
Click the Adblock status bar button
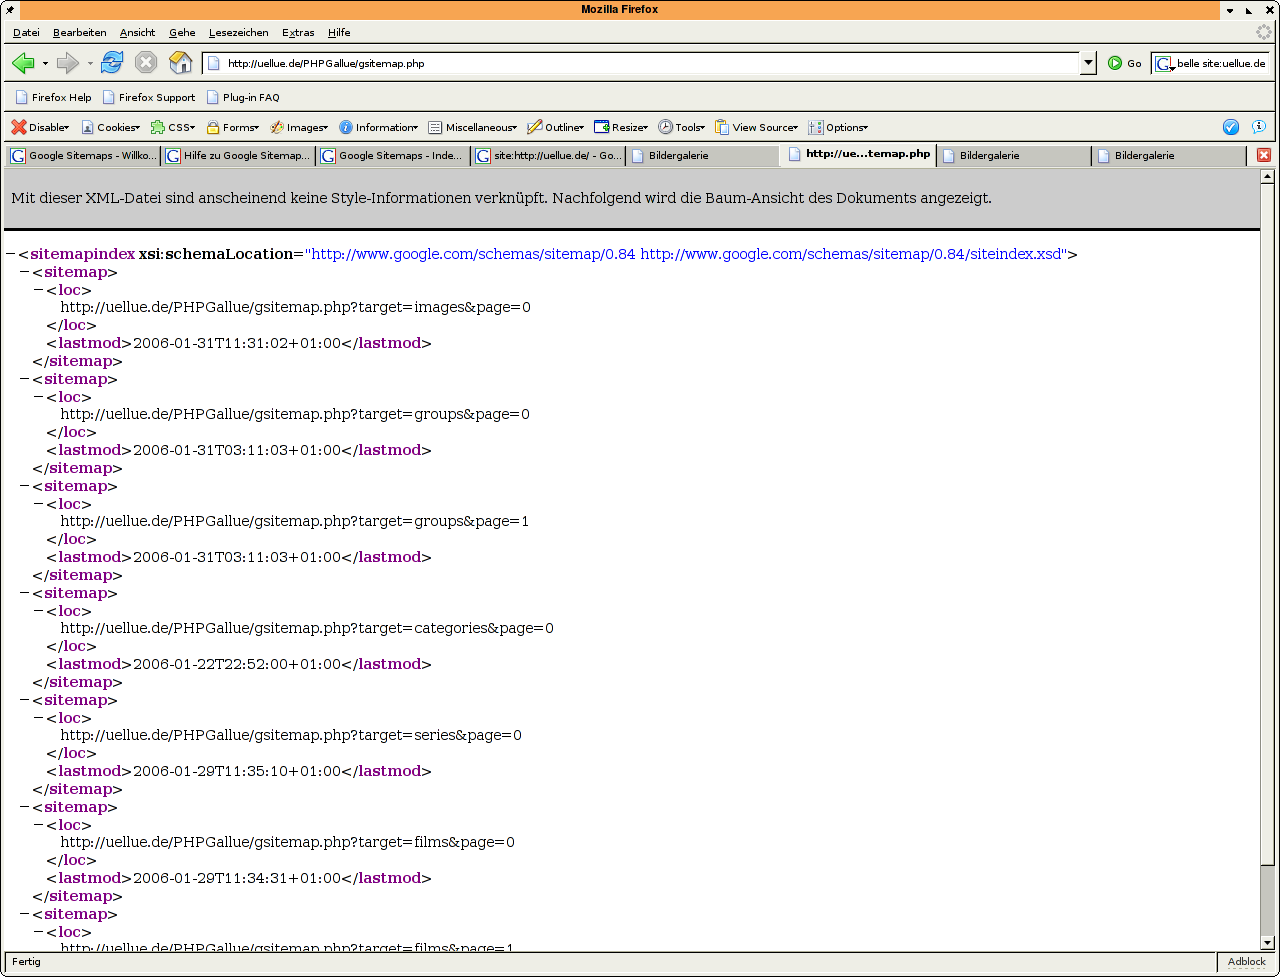pyautogui.click(x=1246, y=962)
